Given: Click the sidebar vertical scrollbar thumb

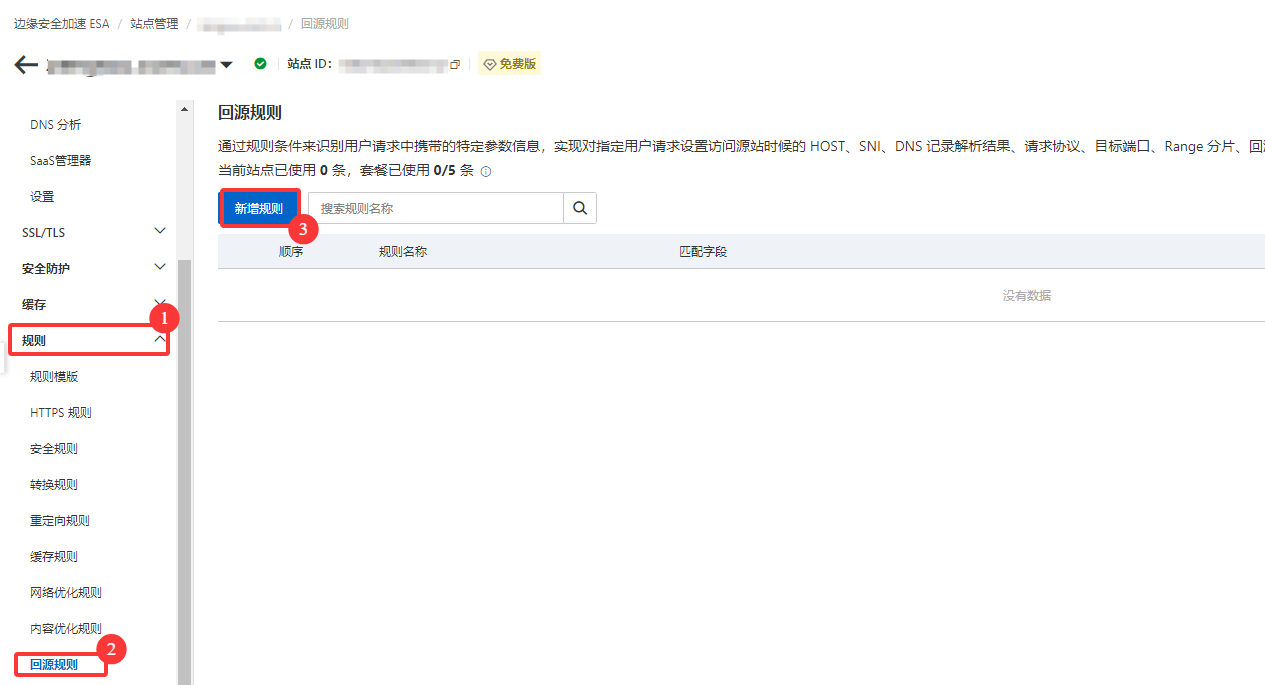Looking at the screenshot, I should [x=184, y=470].
